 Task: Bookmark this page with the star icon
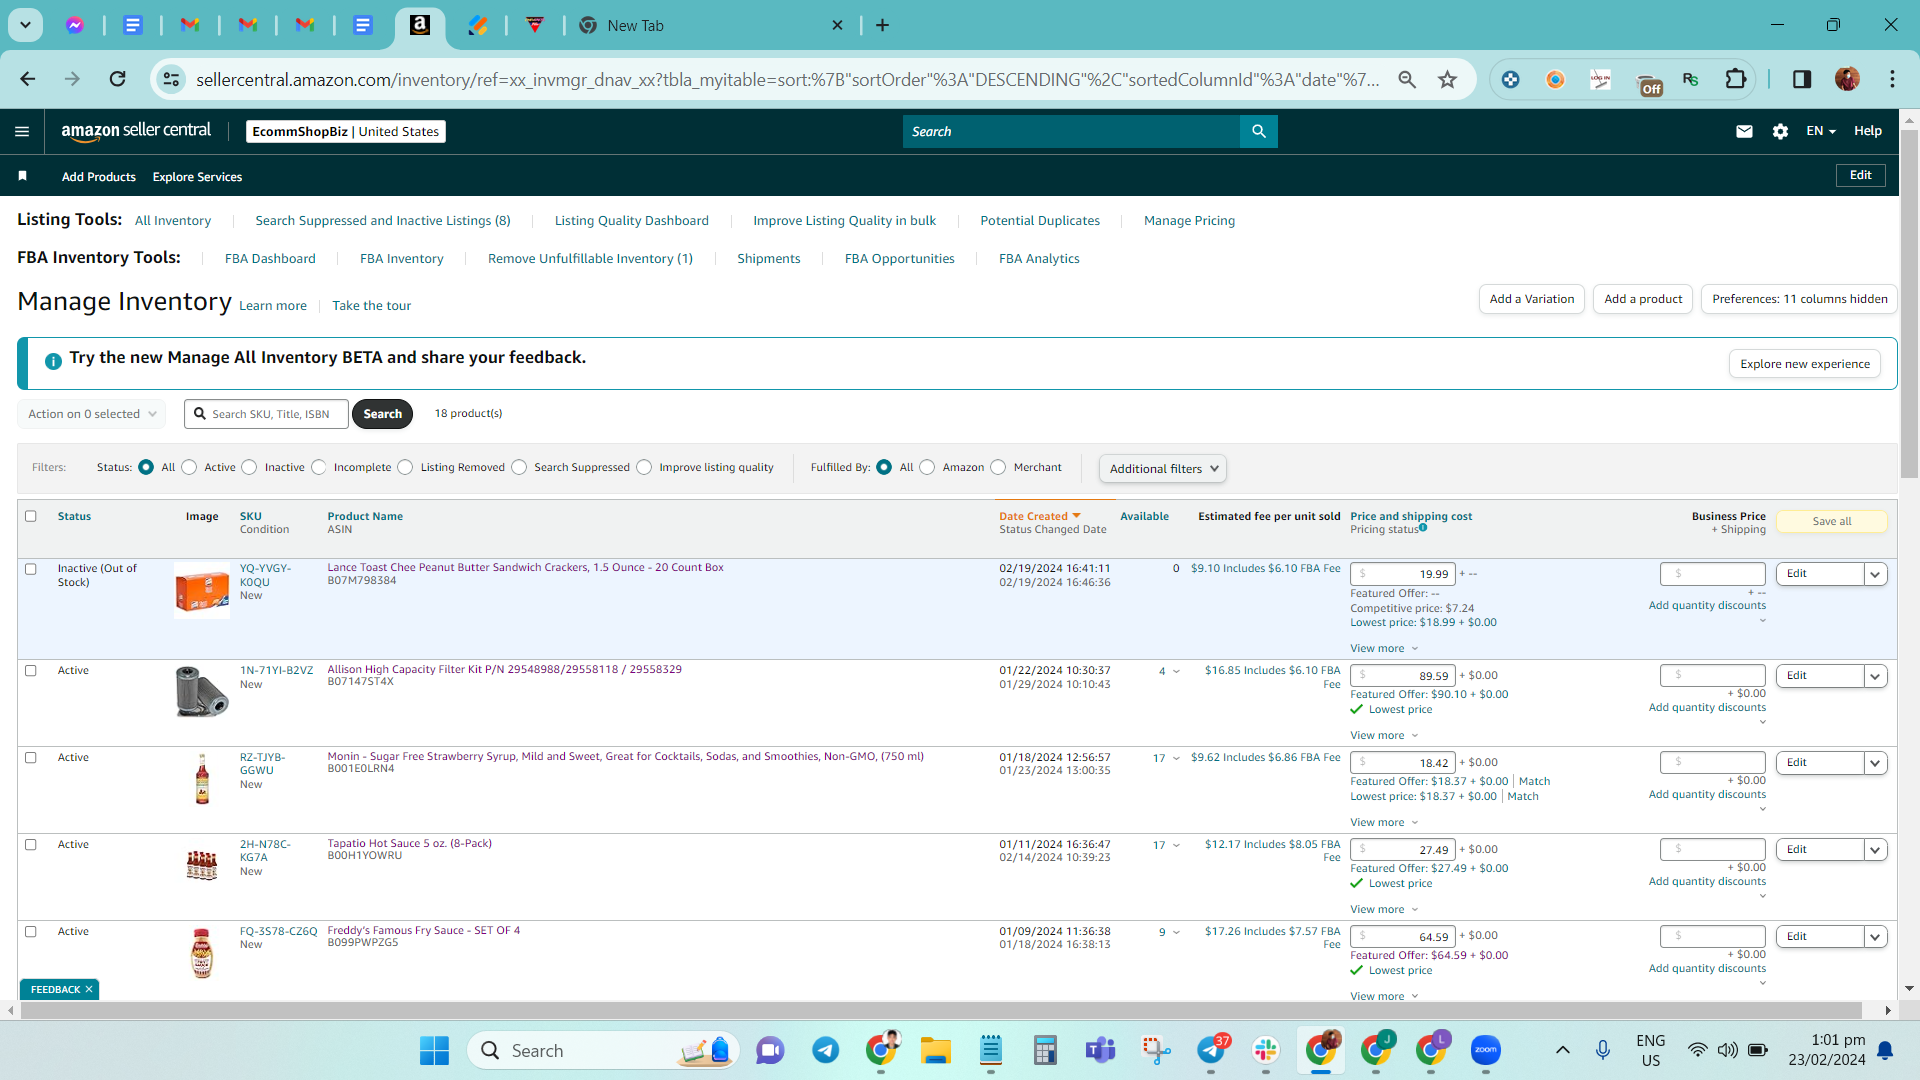pos(1447,79)
